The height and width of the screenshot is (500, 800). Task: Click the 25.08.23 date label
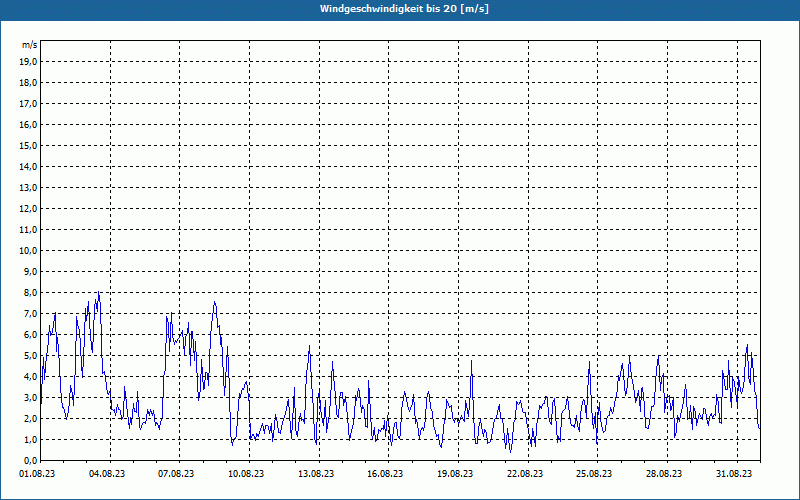point(594,473)
